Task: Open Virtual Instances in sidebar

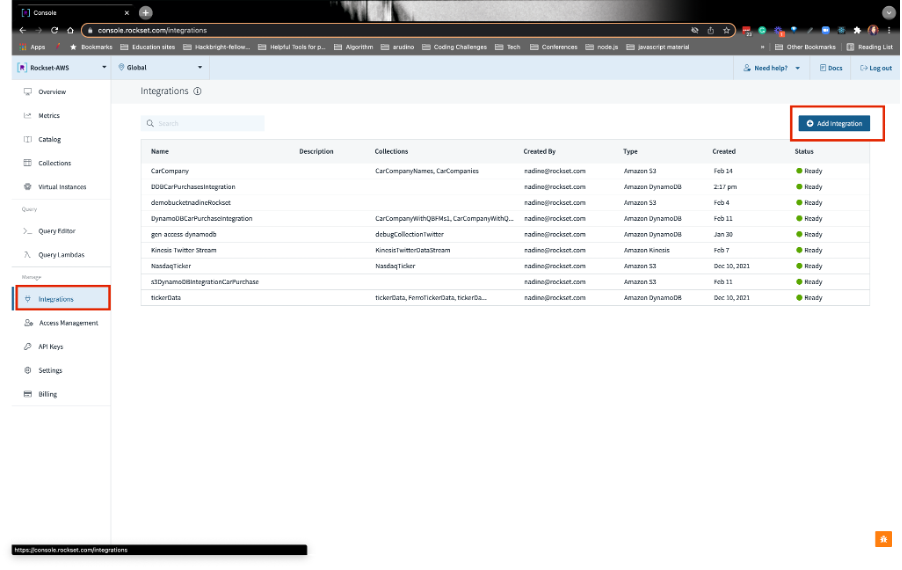Action: click(62, 187)
